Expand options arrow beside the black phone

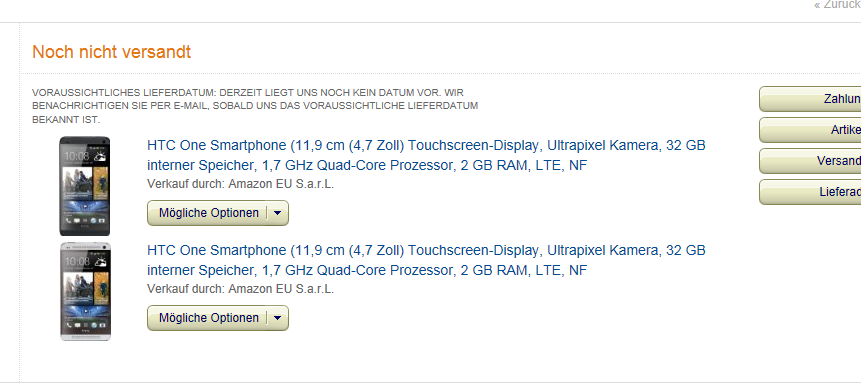pyautogui.click(x=278, y=213)
